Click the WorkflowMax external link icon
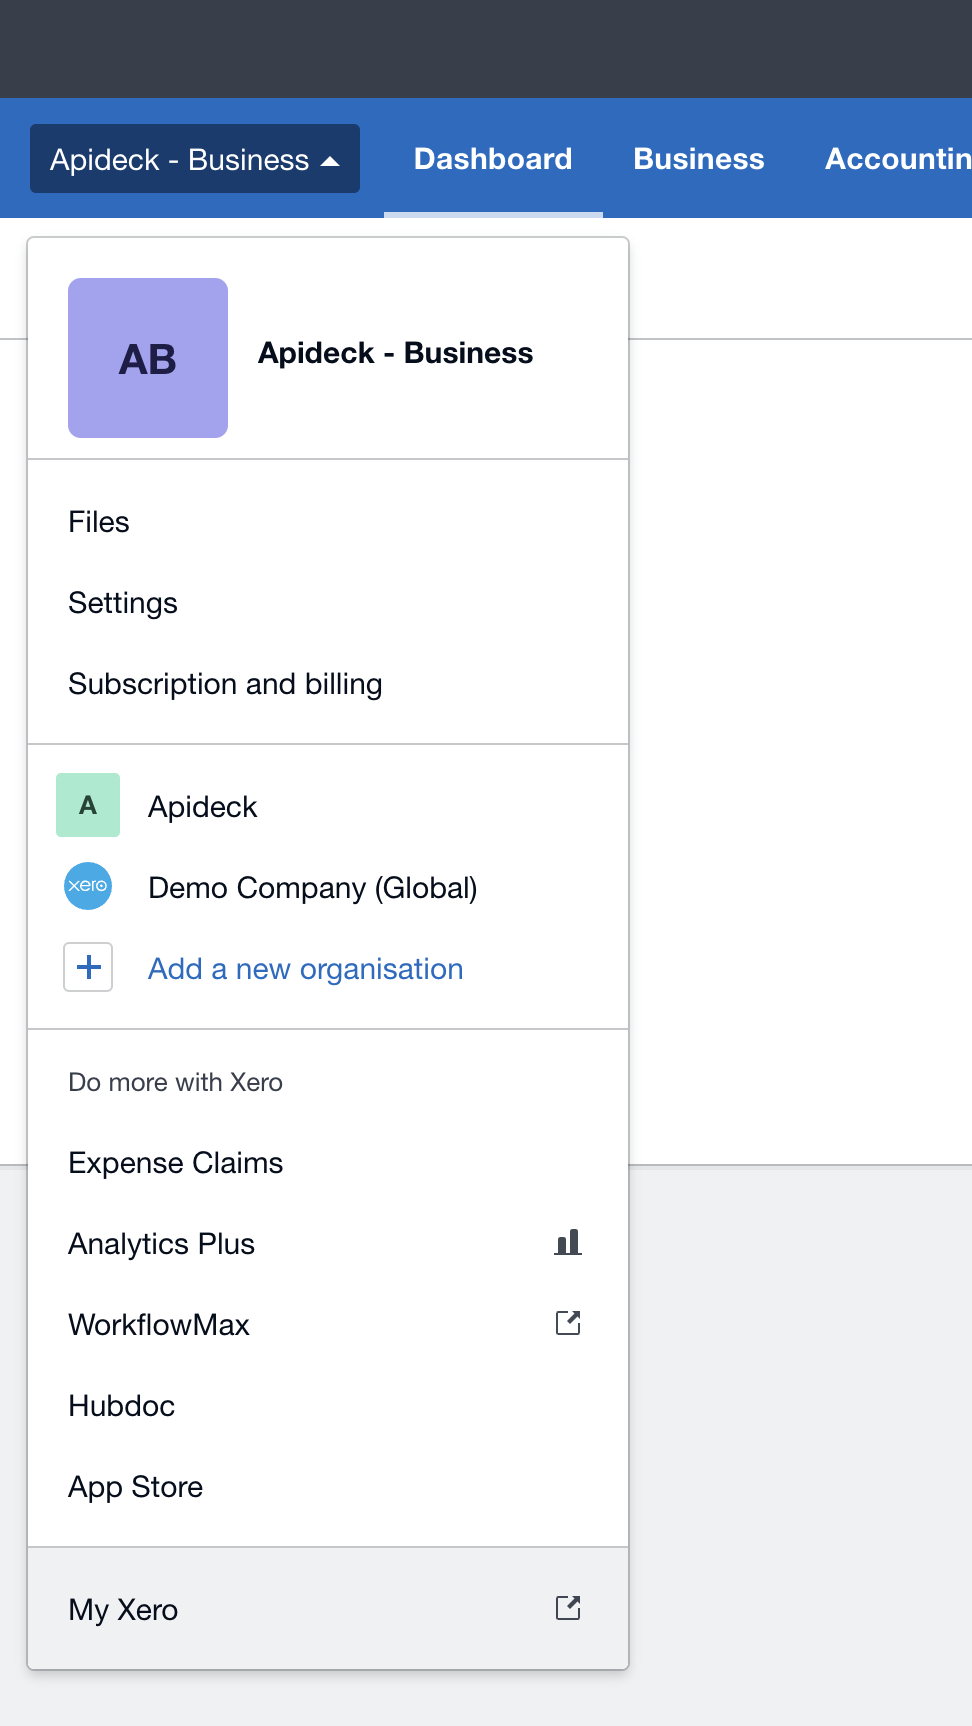 (568, 1323)
